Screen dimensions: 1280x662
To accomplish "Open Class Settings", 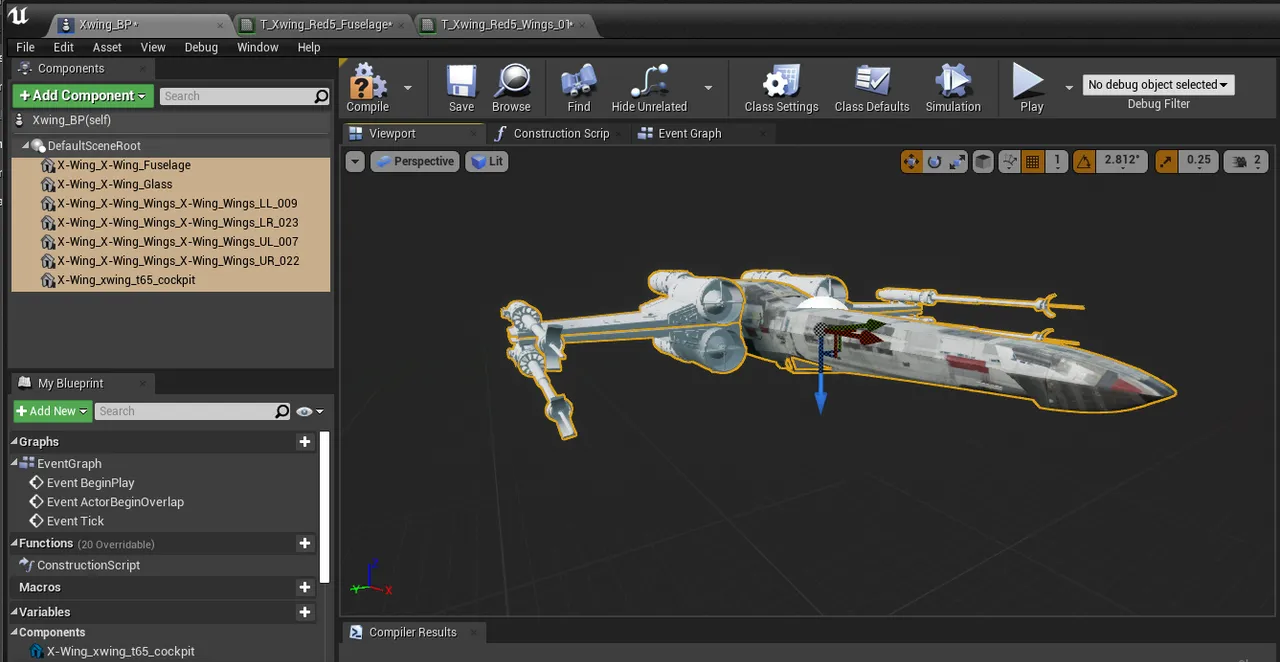I will click(781, 87).
